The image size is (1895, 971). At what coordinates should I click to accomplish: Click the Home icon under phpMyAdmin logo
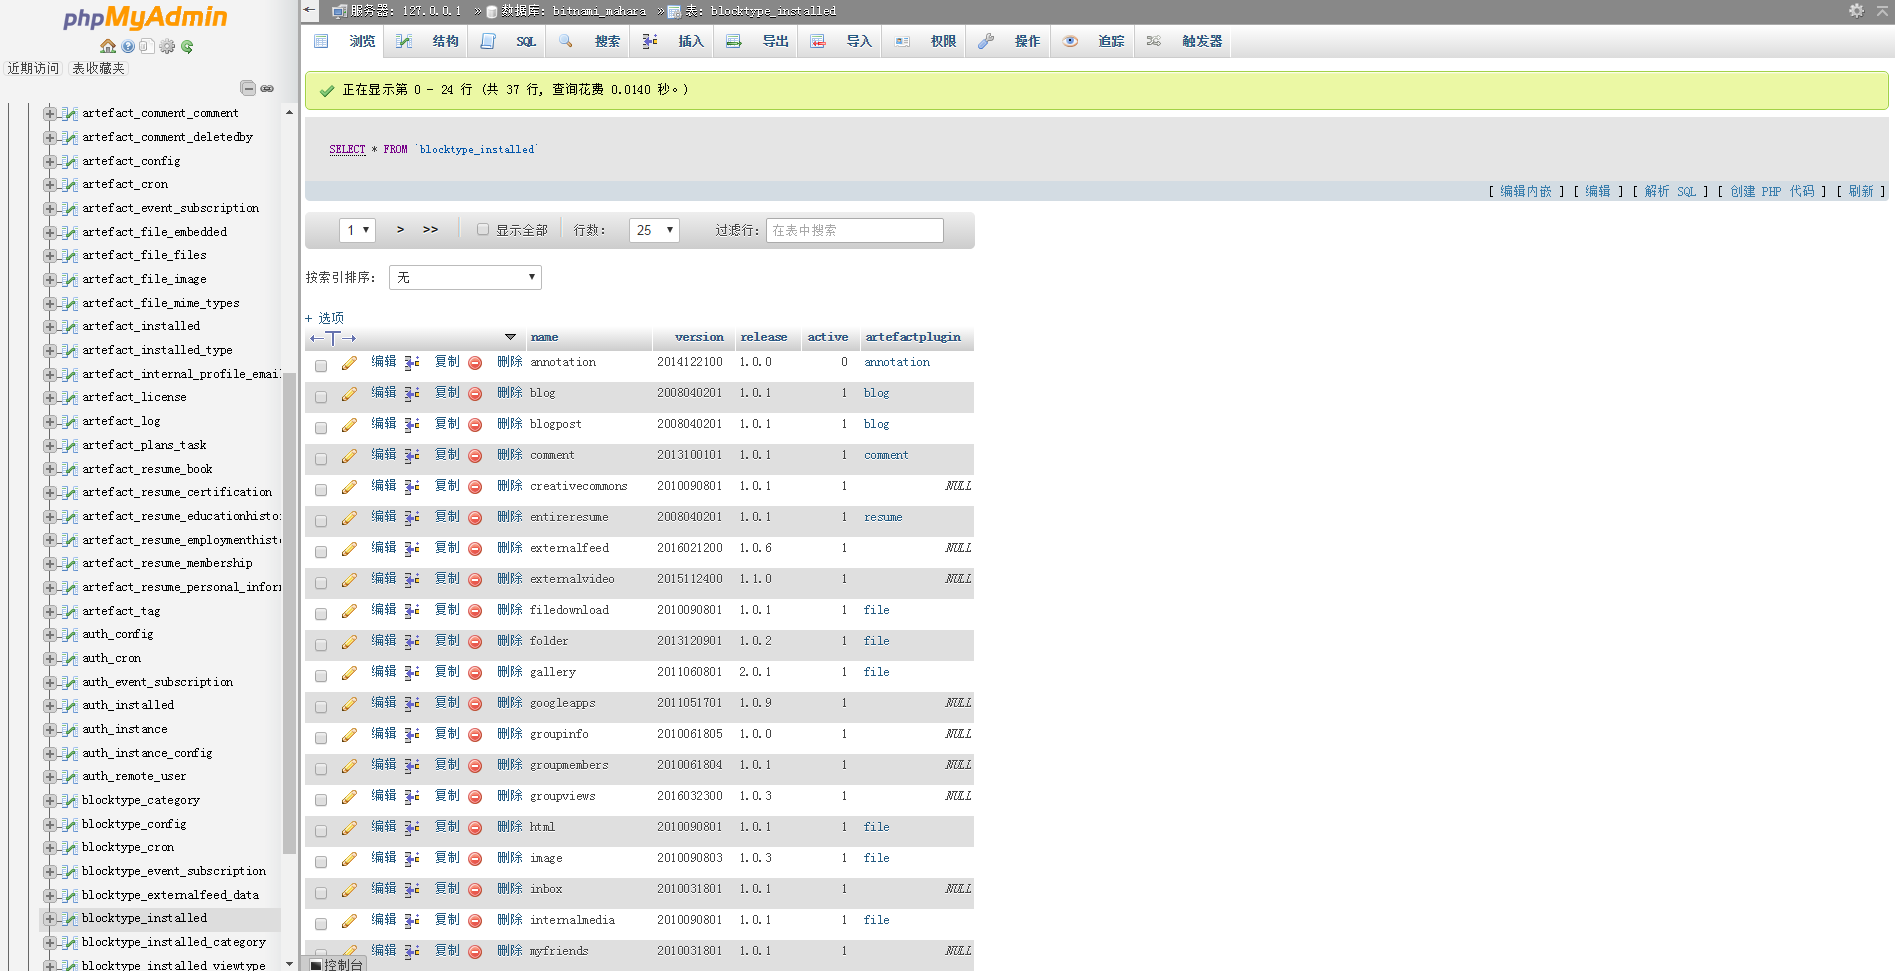tap(108, 46)
